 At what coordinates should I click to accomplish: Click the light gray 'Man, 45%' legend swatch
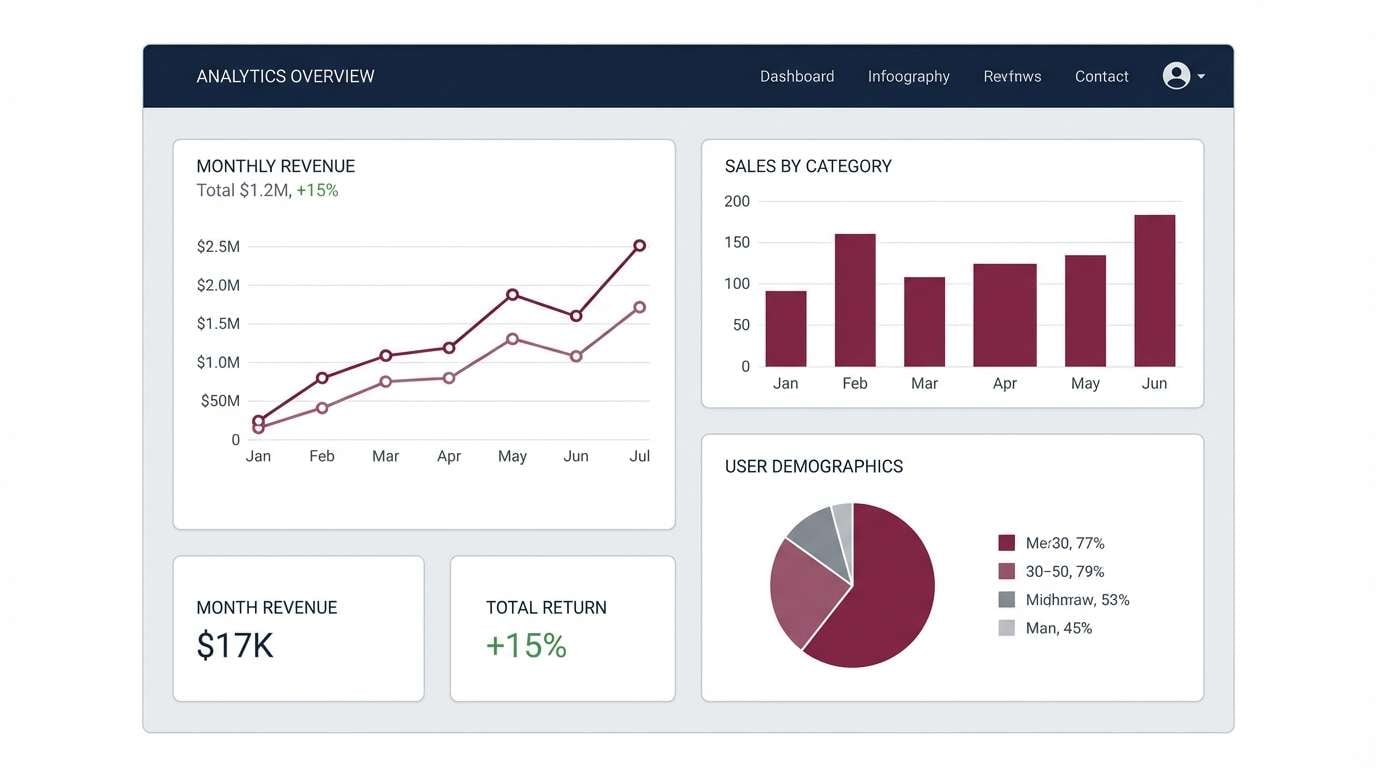pos(1005,627)
